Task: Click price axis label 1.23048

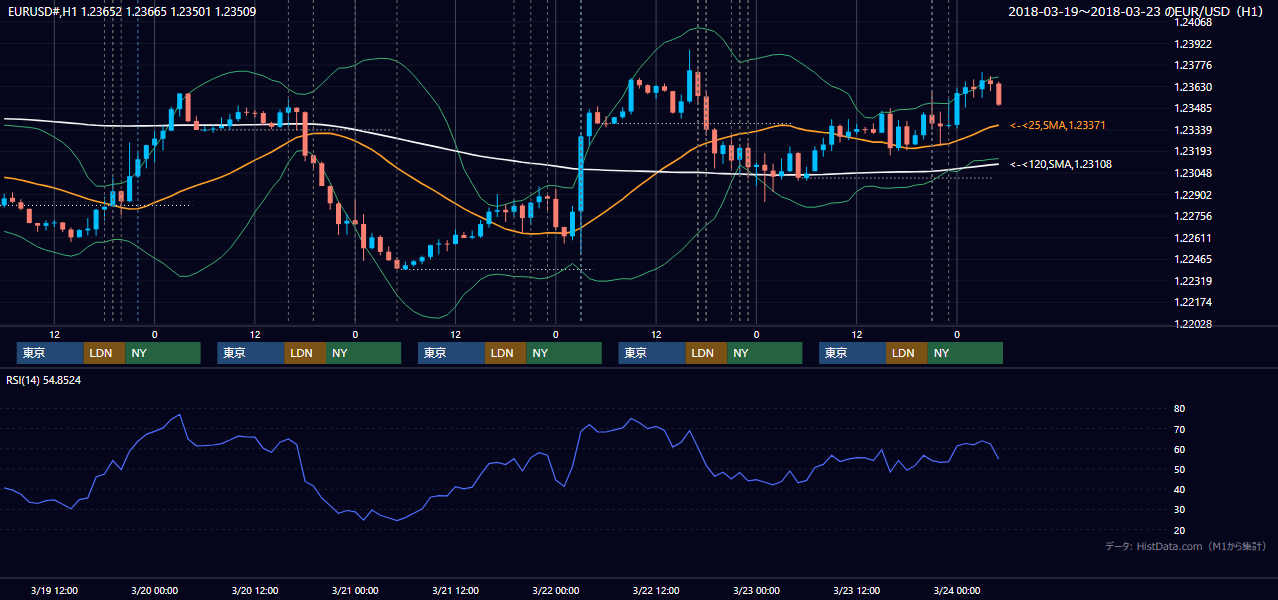Action: tap(1194, 173)
